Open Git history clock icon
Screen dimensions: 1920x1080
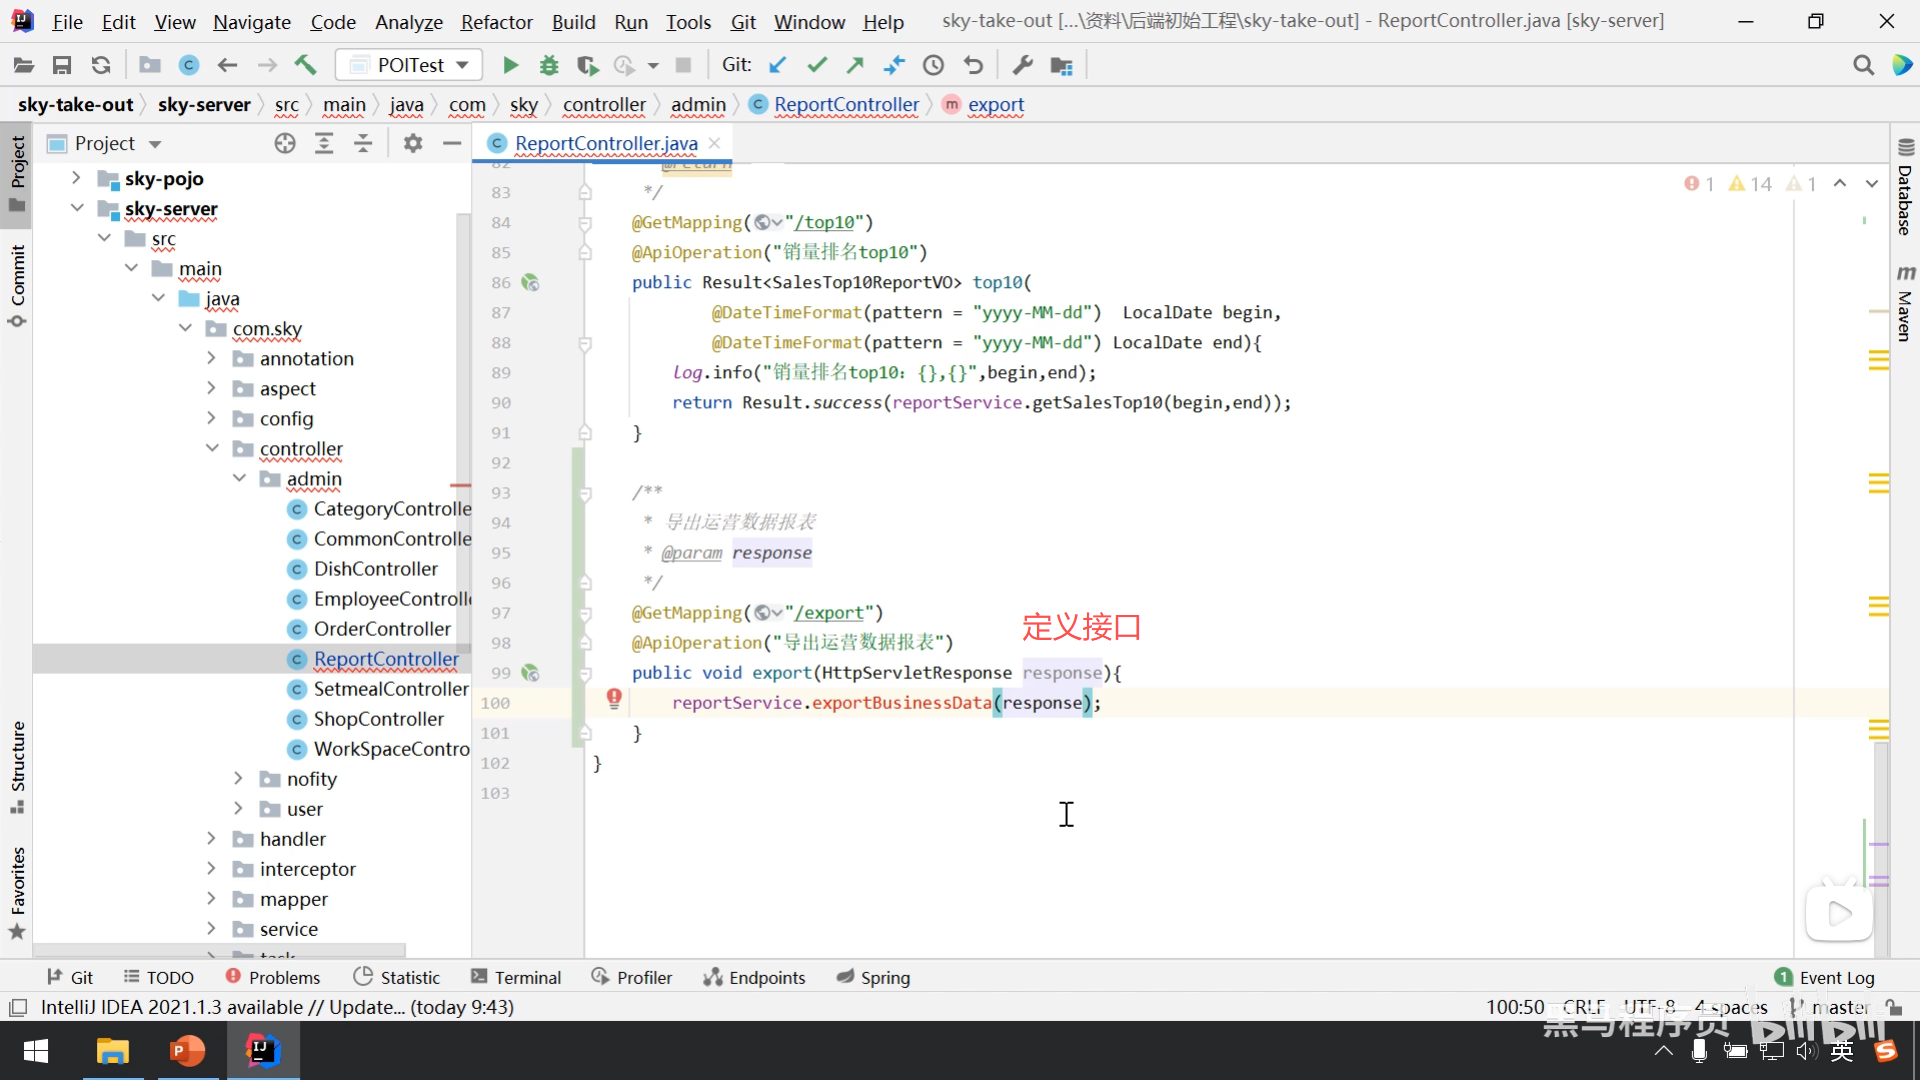933,65
